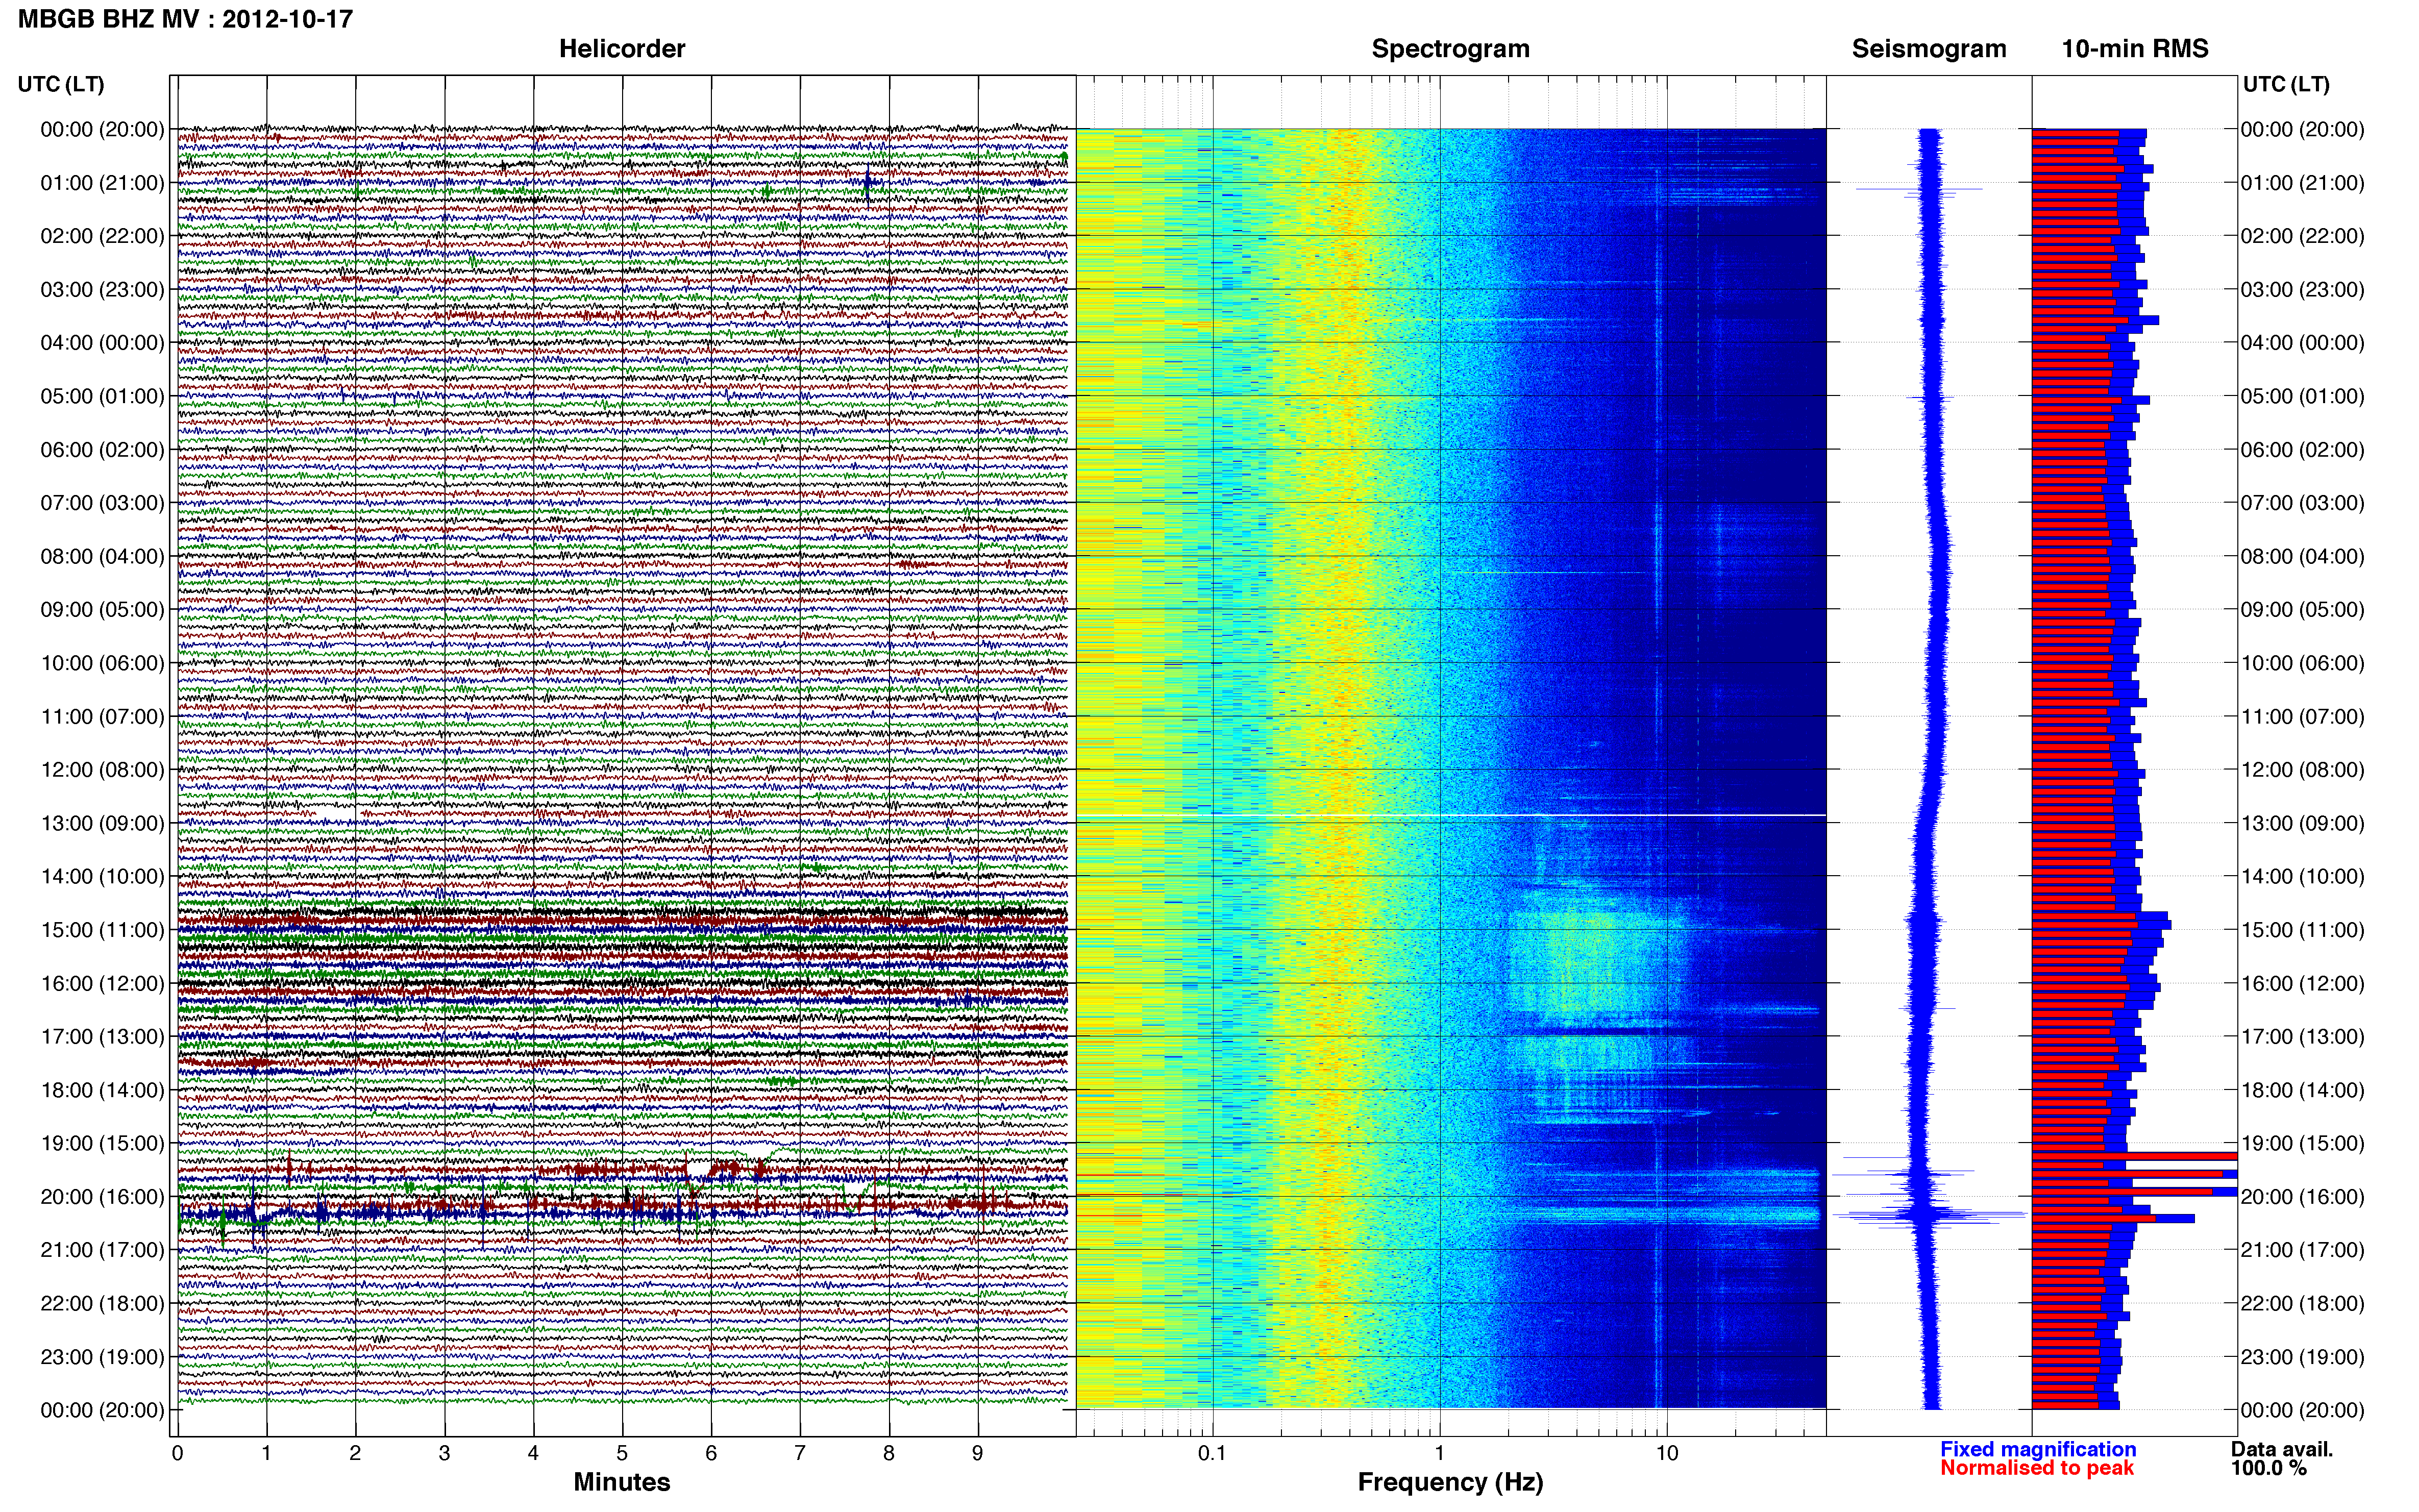This screenshot has width=2419, height=1512.
Task: Click the 'Frequency (Hz)' axis title
Action: click(x=1450, y=1482)
